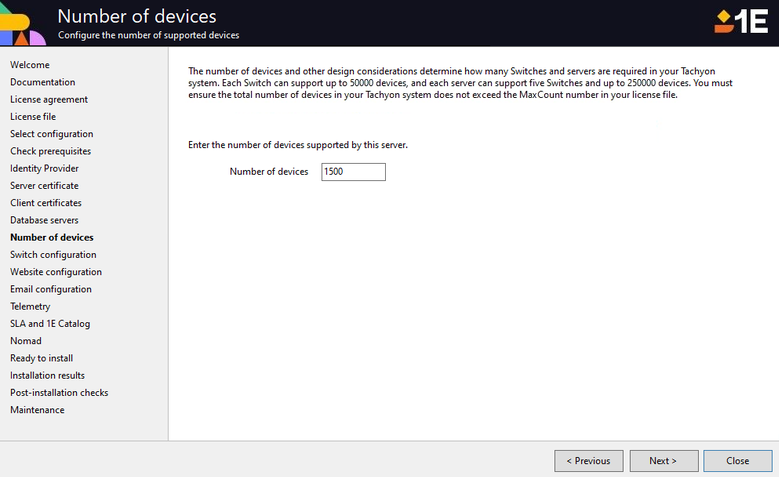Image resolution: width=779 pixels, height=477 pixels.
Task: Click the Number of devices input field
Action: 353,172
